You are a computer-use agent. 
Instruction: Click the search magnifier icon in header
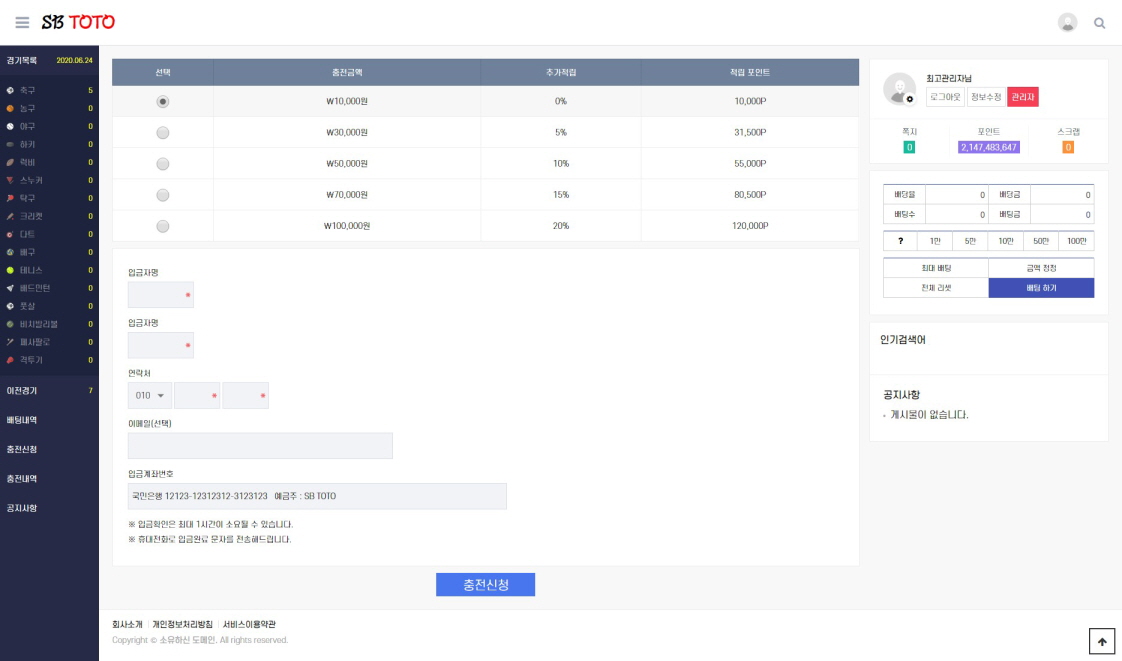point(1100,23)
